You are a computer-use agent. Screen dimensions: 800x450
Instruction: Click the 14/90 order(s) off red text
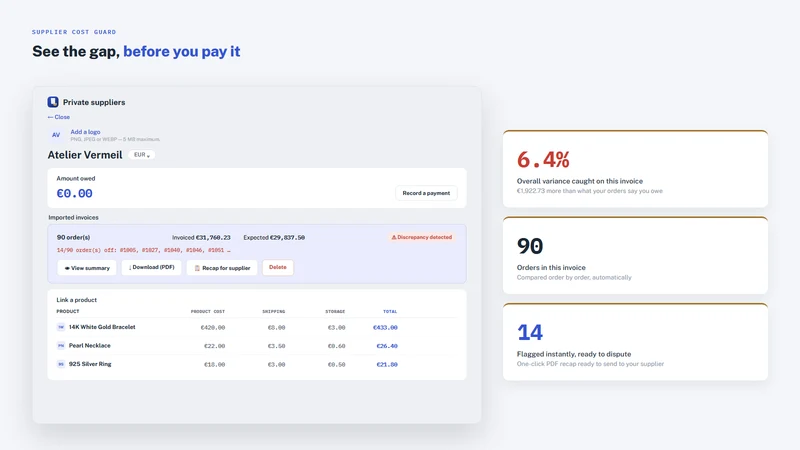[x=143, y=251]
